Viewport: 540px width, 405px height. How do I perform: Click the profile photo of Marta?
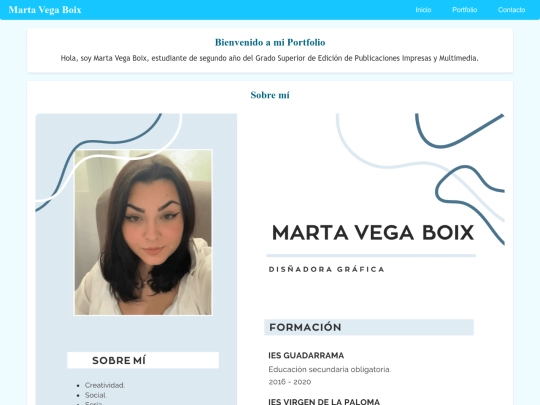[x=143, y=232]
